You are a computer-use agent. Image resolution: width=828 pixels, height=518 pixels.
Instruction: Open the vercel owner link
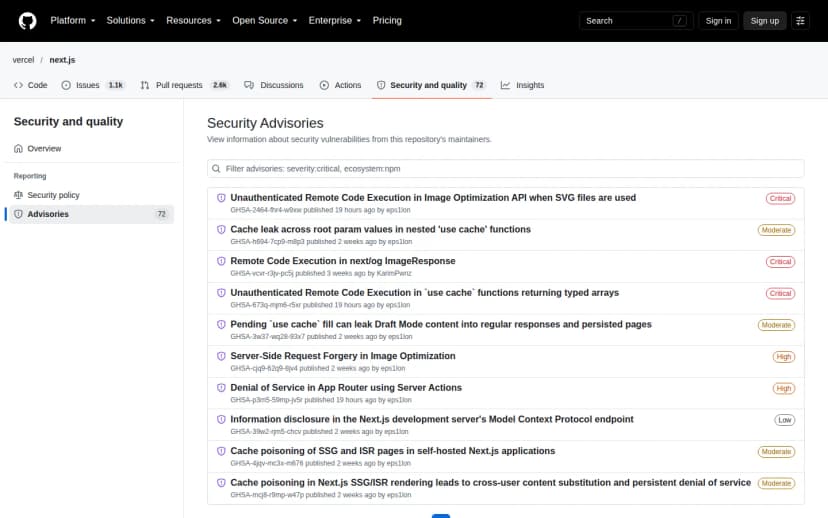tap(23, 60)
